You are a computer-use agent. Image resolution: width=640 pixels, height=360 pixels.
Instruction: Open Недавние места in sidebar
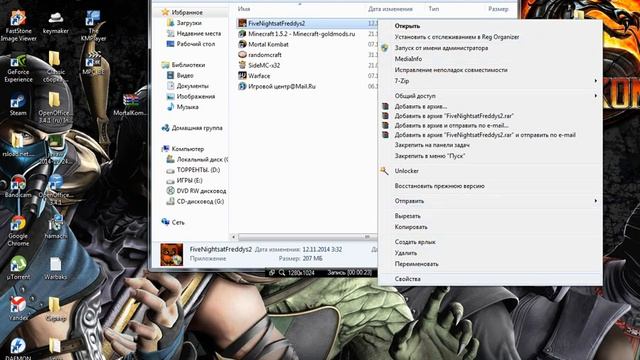click(194, 33)
